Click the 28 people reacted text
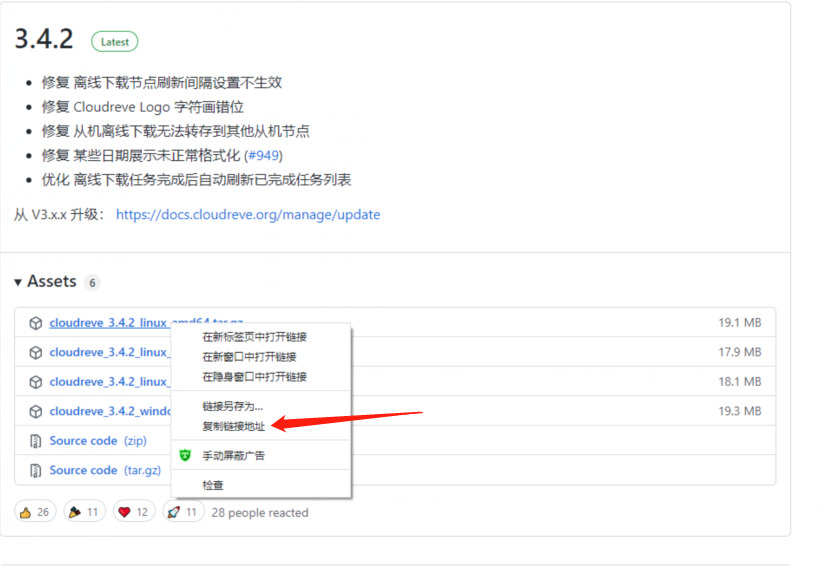840x566 pixels. (x=260, y=512)
